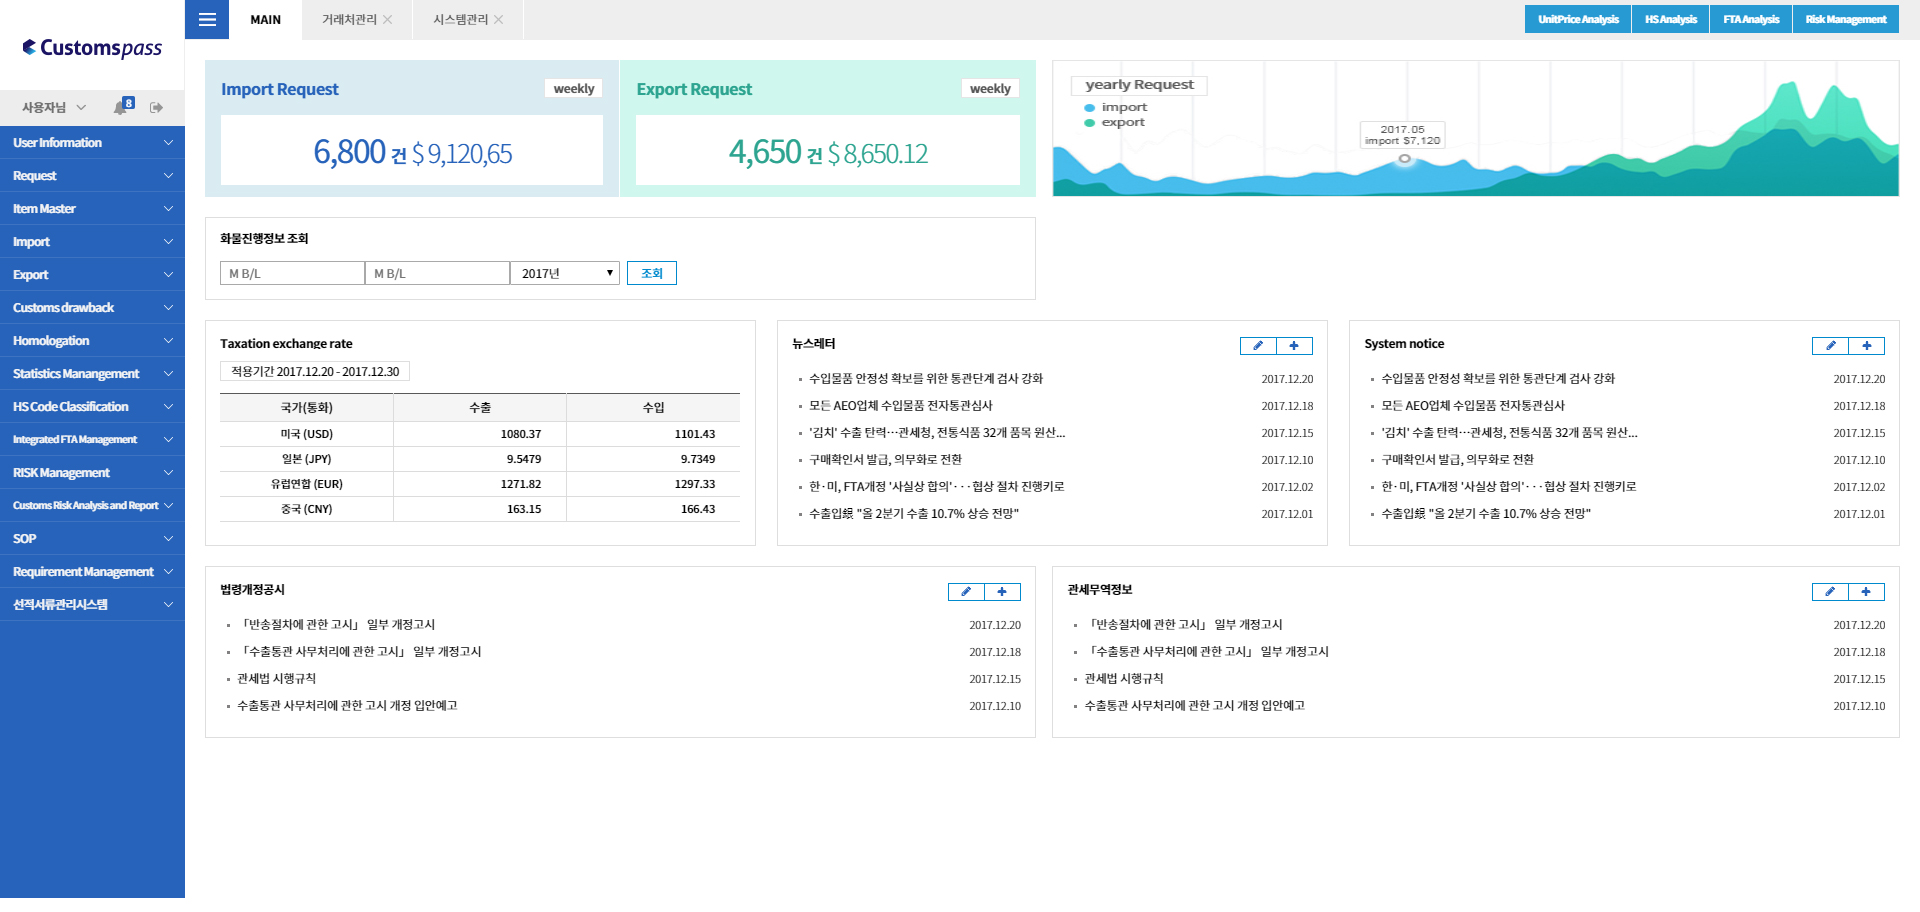This screenshot has height=912, width=1920.
Task: Open 법령개정공시 item 「반송절차에 관한 고시」 일부 개정고시
Action: pos(337,625)
